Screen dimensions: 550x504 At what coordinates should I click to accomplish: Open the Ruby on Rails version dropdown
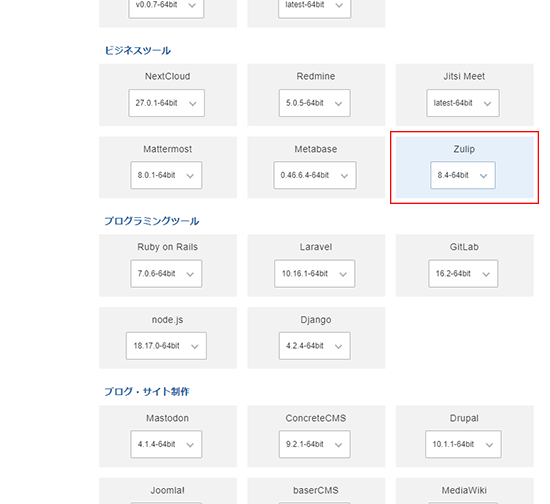166,274
